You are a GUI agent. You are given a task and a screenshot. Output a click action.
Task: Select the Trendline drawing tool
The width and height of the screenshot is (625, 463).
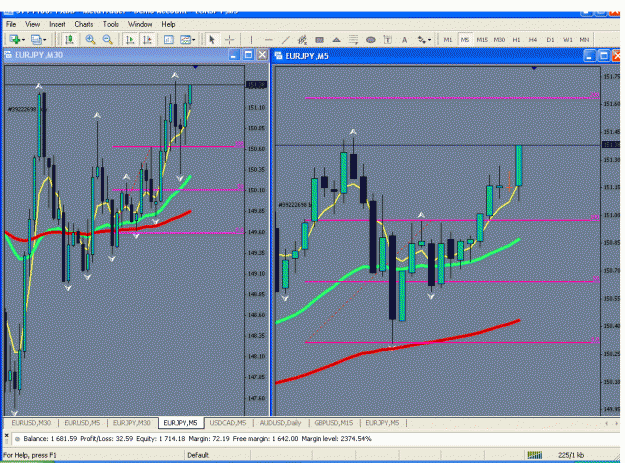285,39
